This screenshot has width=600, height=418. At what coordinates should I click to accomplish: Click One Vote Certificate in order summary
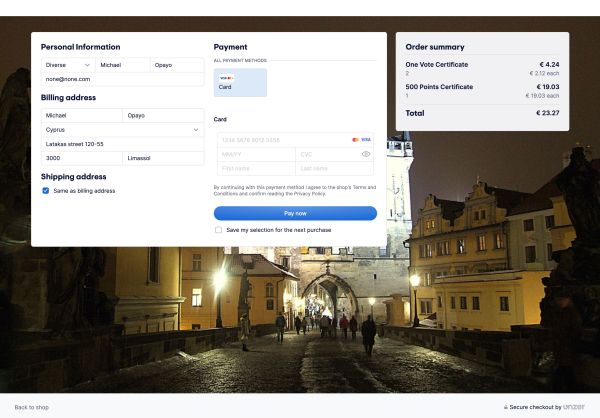click(x=437, y=65)
